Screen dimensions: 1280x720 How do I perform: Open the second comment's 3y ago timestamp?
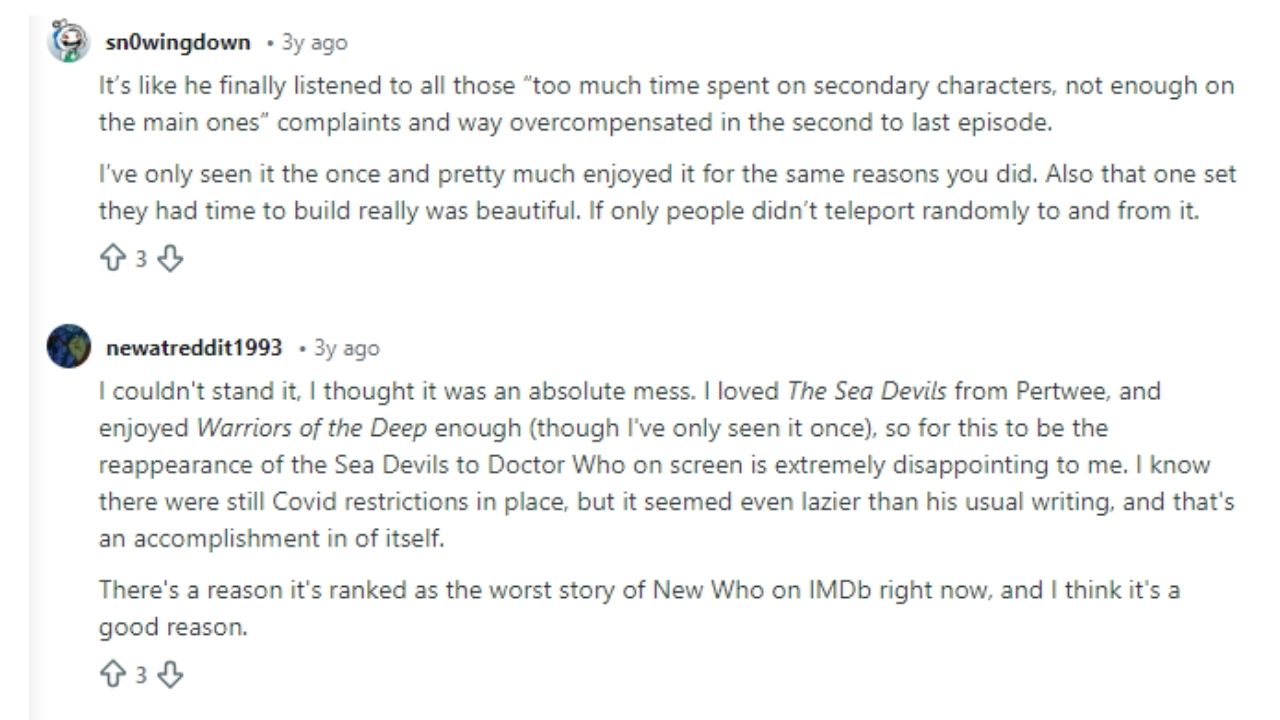click(x=349, y=347)
